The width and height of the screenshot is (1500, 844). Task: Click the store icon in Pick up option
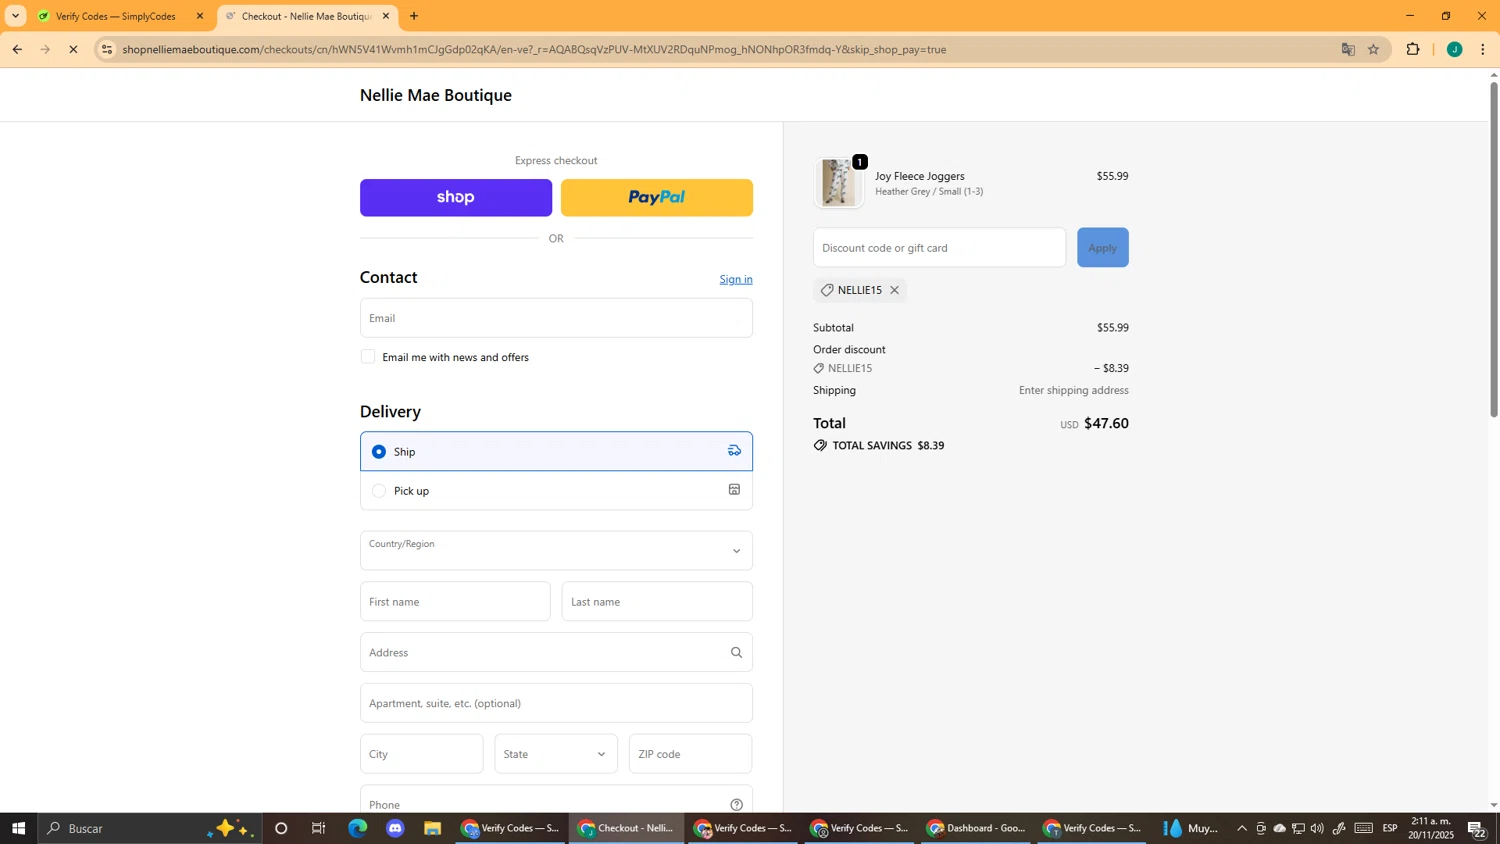(x=734, y=490)
